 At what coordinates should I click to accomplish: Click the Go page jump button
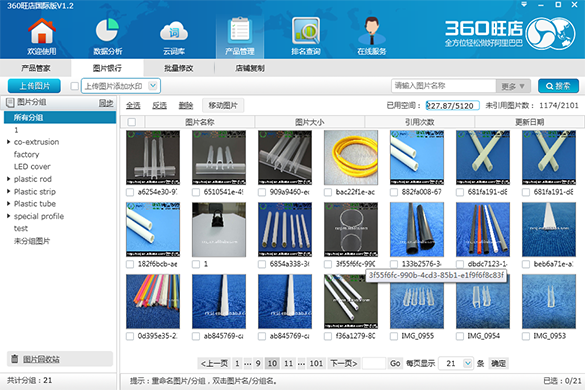tap(395, 363)
